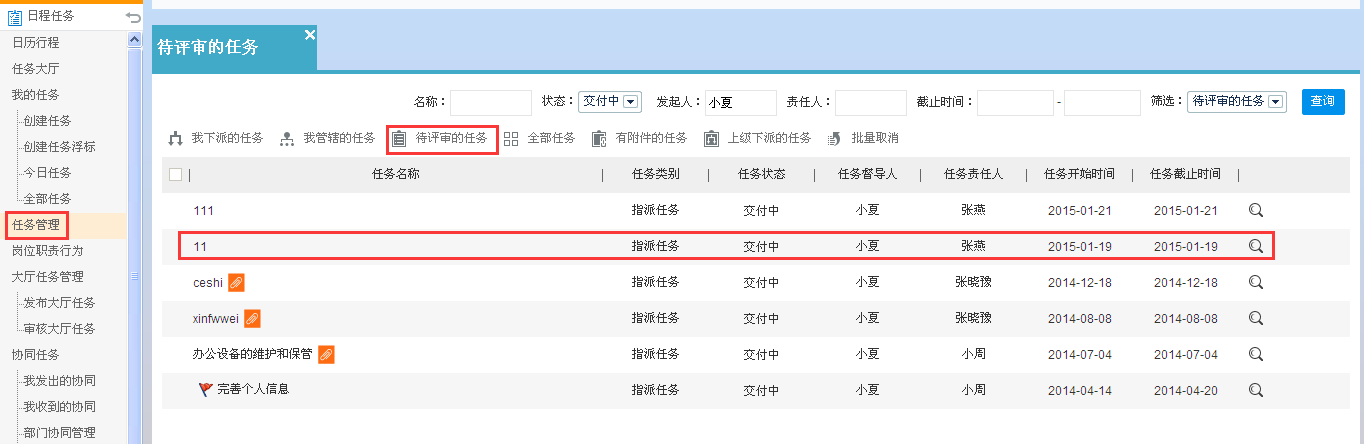Click magnifier icon for task 111

pyautogui.click(x=1256, y=210)
